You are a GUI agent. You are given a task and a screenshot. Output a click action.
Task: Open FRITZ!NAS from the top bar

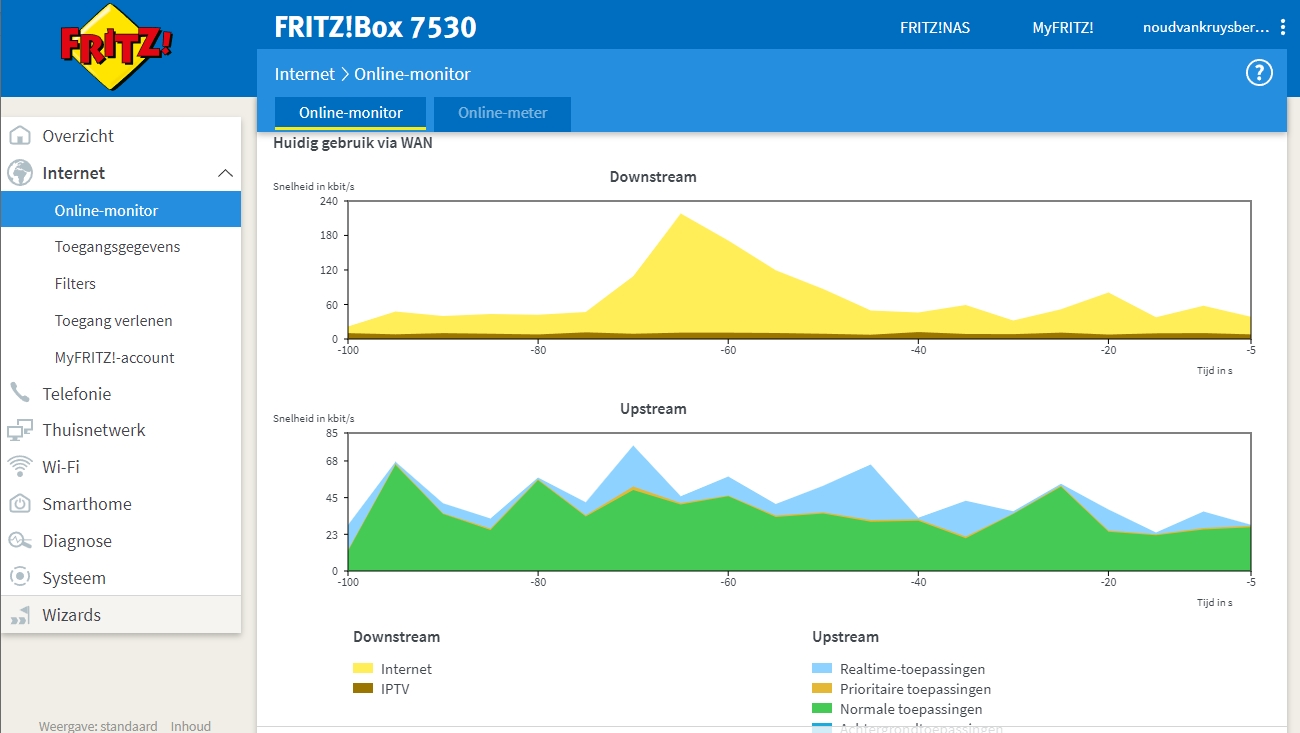pos(935,27)
